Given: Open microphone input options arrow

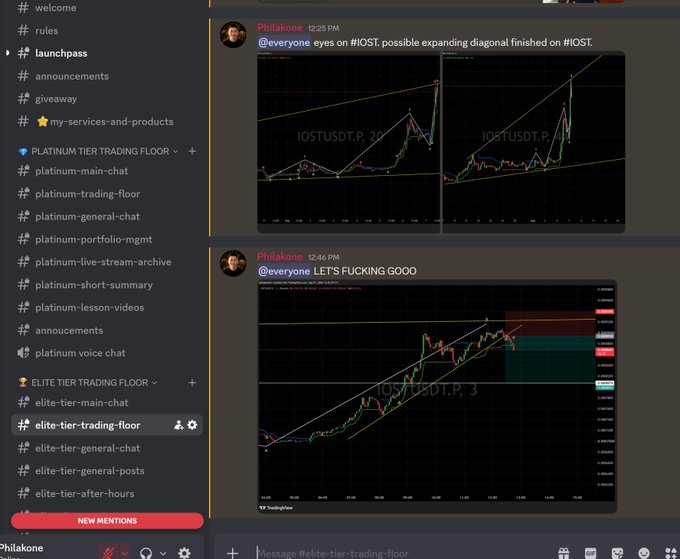Looking at the screenshot, I should (125, 554).
